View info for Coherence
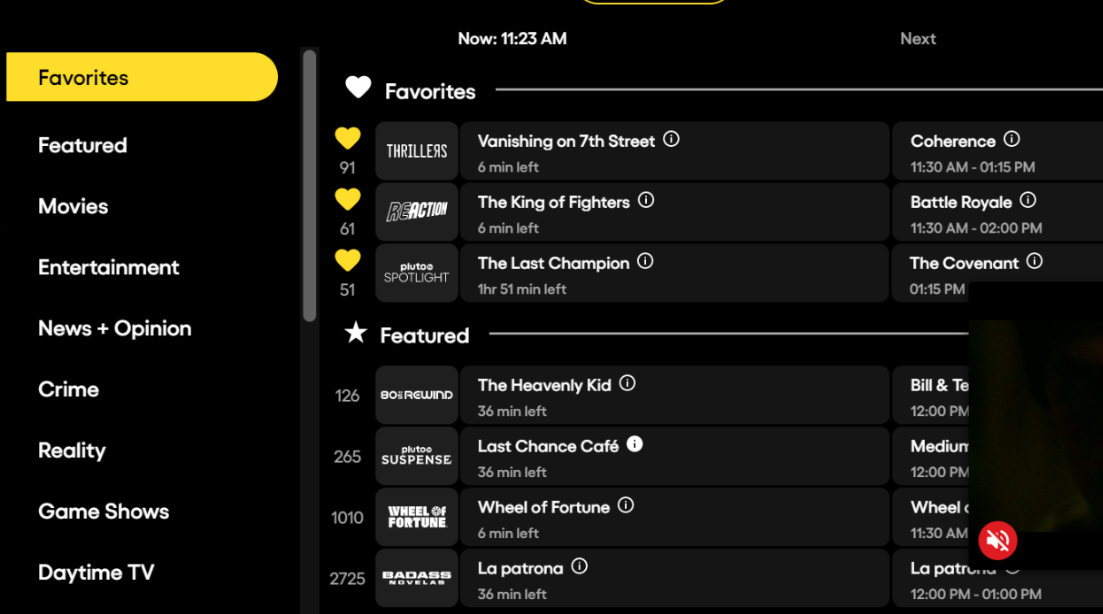This screenshot has height=614, width=1103. click(x=1012, y=140)
